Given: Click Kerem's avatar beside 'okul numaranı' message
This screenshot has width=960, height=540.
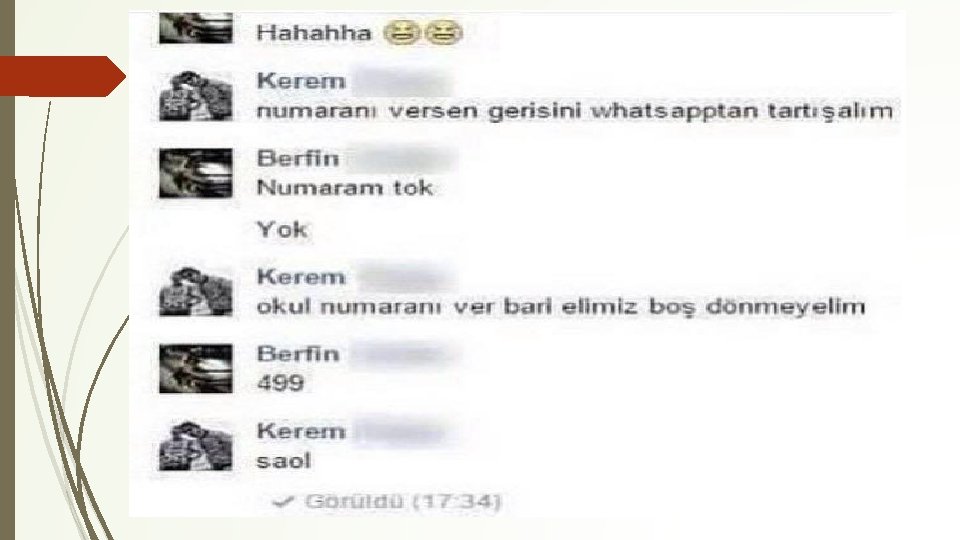Looking at the screenshot, I should coord(196,291).
